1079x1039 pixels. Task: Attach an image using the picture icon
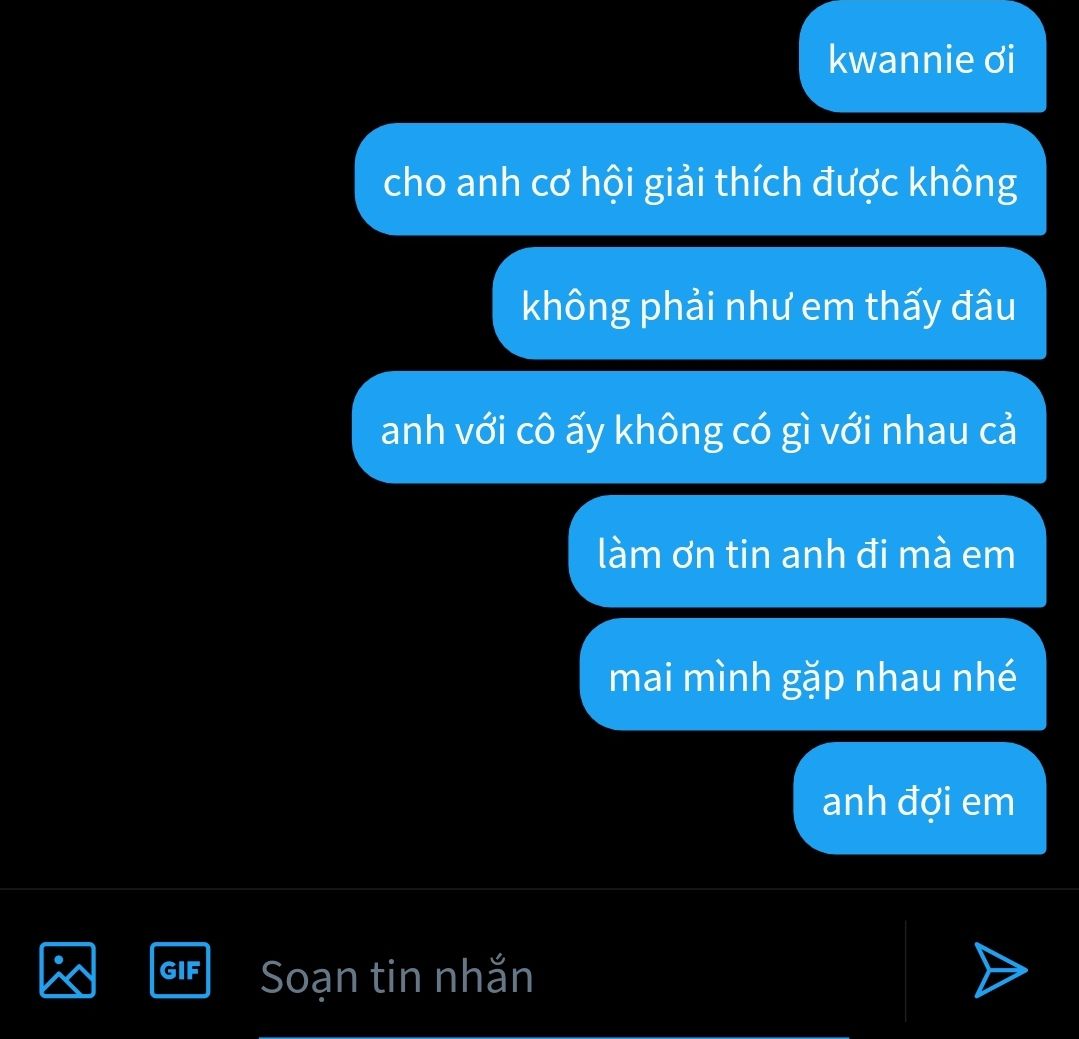point(67,970)
